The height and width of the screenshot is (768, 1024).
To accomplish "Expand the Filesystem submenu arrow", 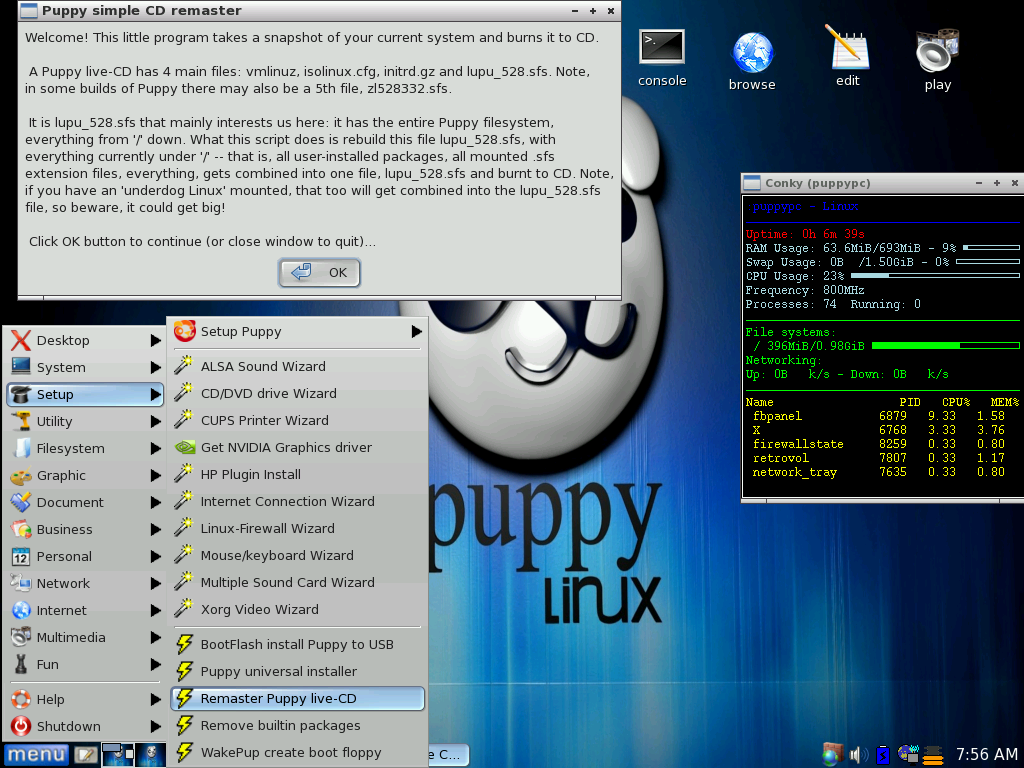I will 155,449.
